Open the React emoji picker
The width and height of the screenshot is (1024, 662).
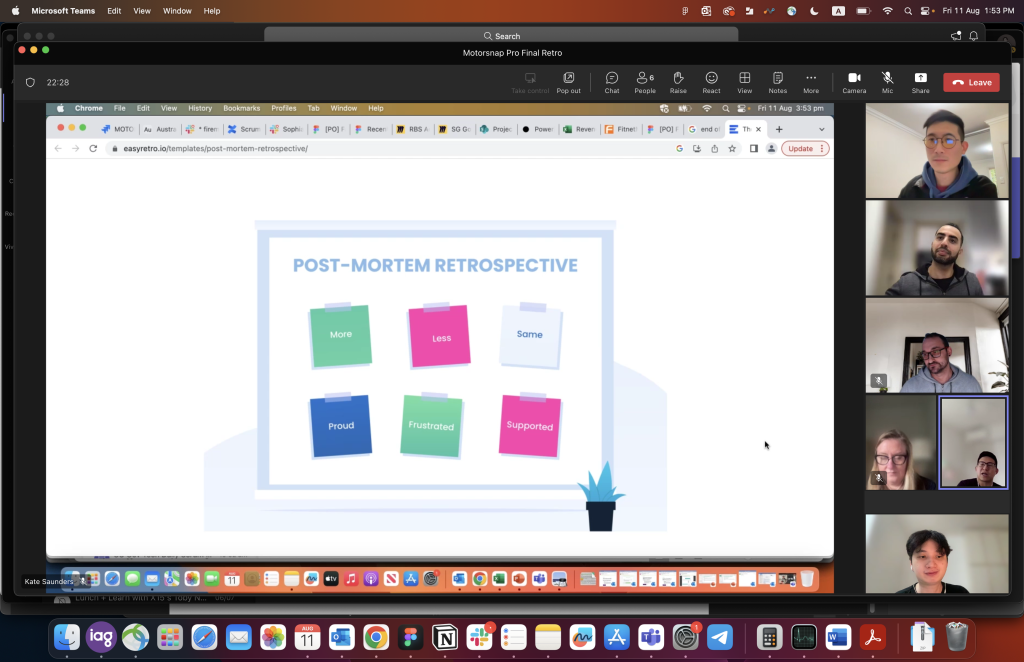pyautogui.click(x=711, y=82)
